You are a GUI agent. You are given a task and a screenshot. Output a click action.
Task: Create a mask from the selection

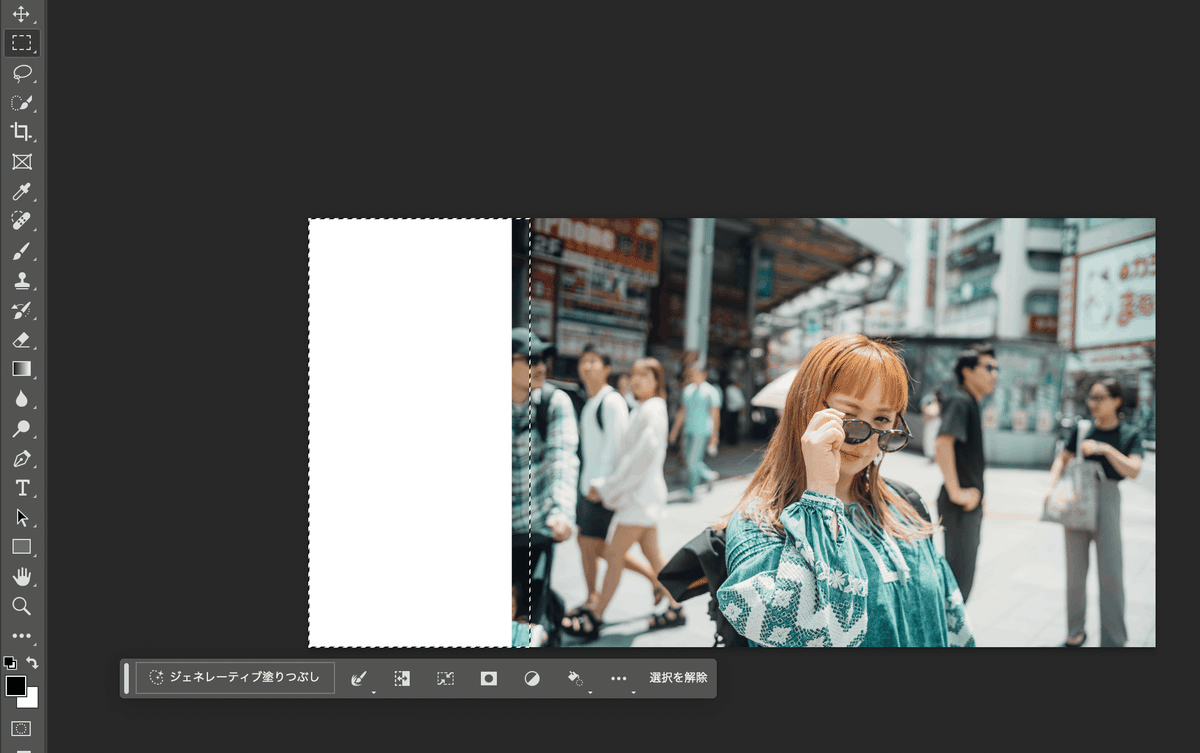(488, 678)
